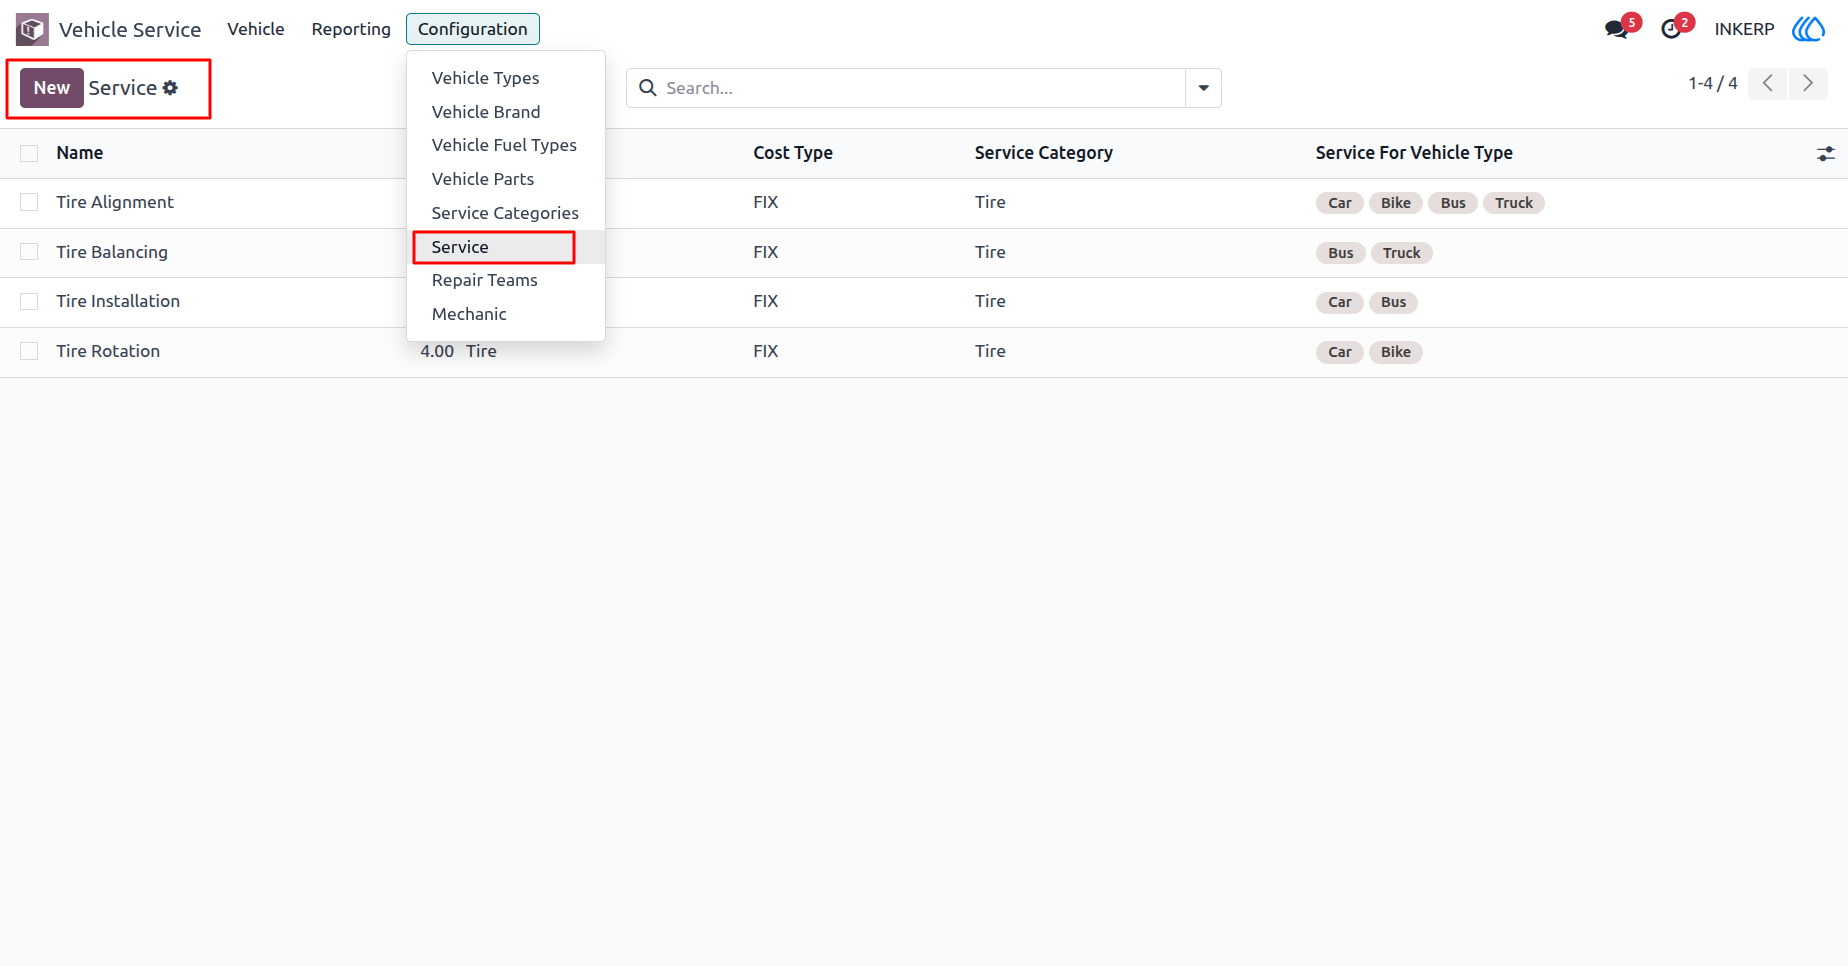The image size is (1848, 966).
Task: Collapse the Configuration menu
Action: point(473,29)
